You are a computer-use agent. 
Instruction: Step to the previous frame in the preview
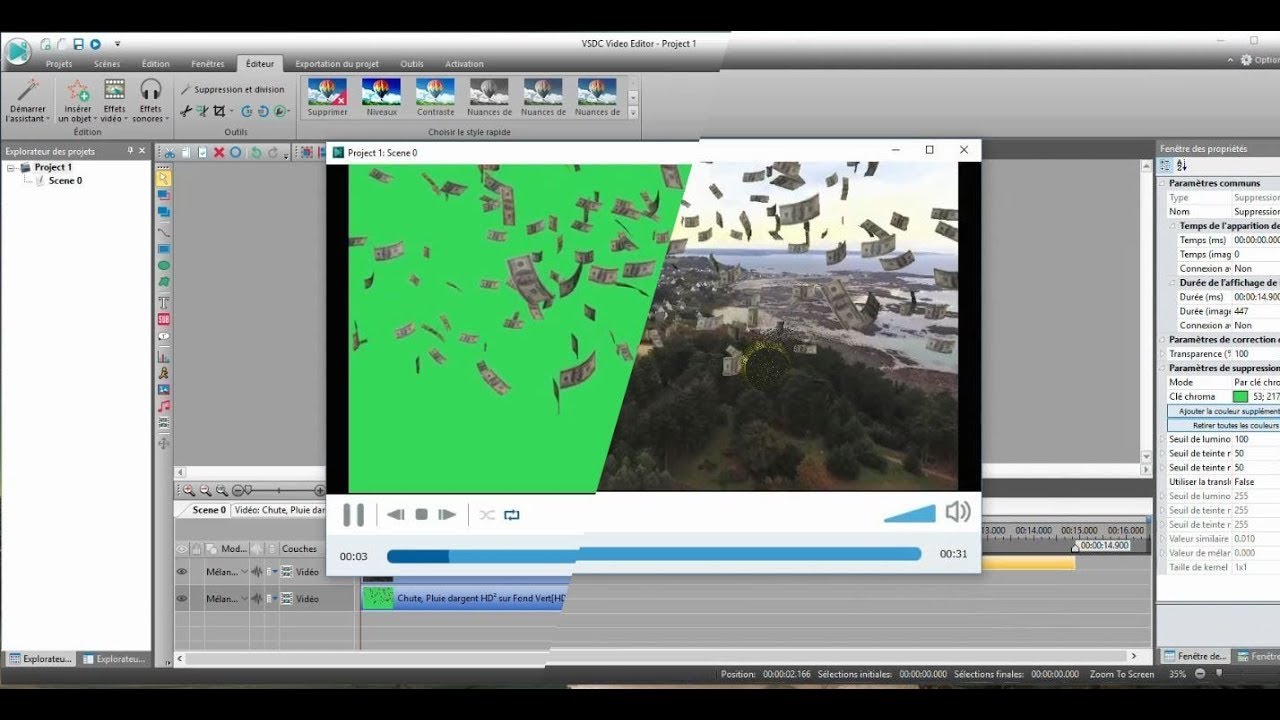point(396,515)
